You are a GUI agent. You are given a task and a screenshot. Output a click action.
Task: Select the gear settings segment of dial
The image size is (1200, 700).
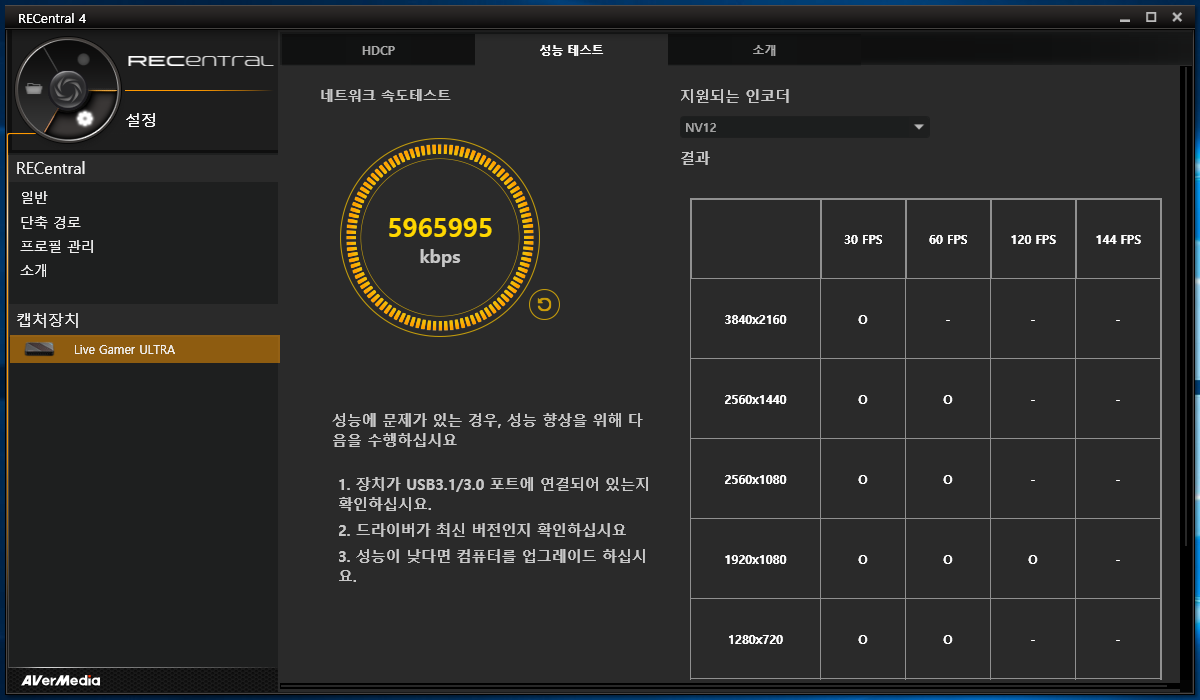[85, 119]
